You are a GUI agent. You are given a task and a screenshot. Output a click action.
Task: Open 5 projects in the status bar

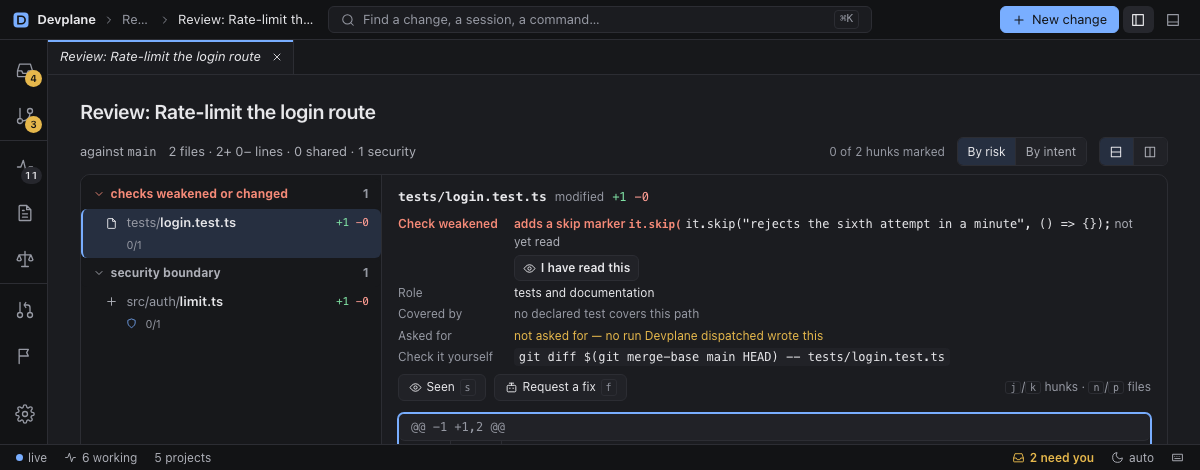(x=183, y=458)
